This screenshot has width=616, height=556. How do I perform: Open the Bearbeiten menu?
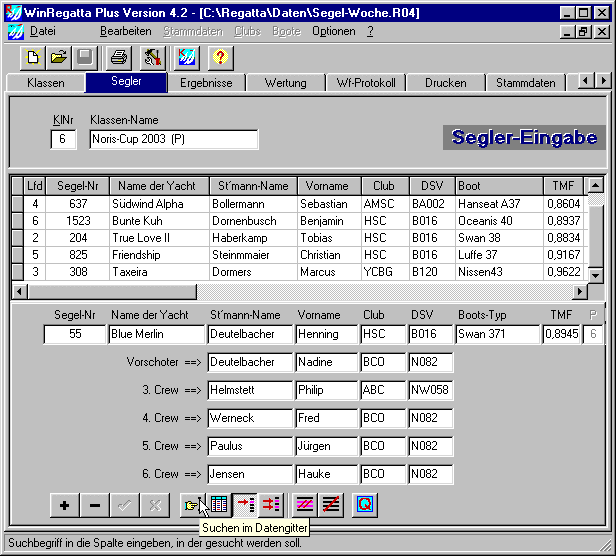click(x=125, y=31)
